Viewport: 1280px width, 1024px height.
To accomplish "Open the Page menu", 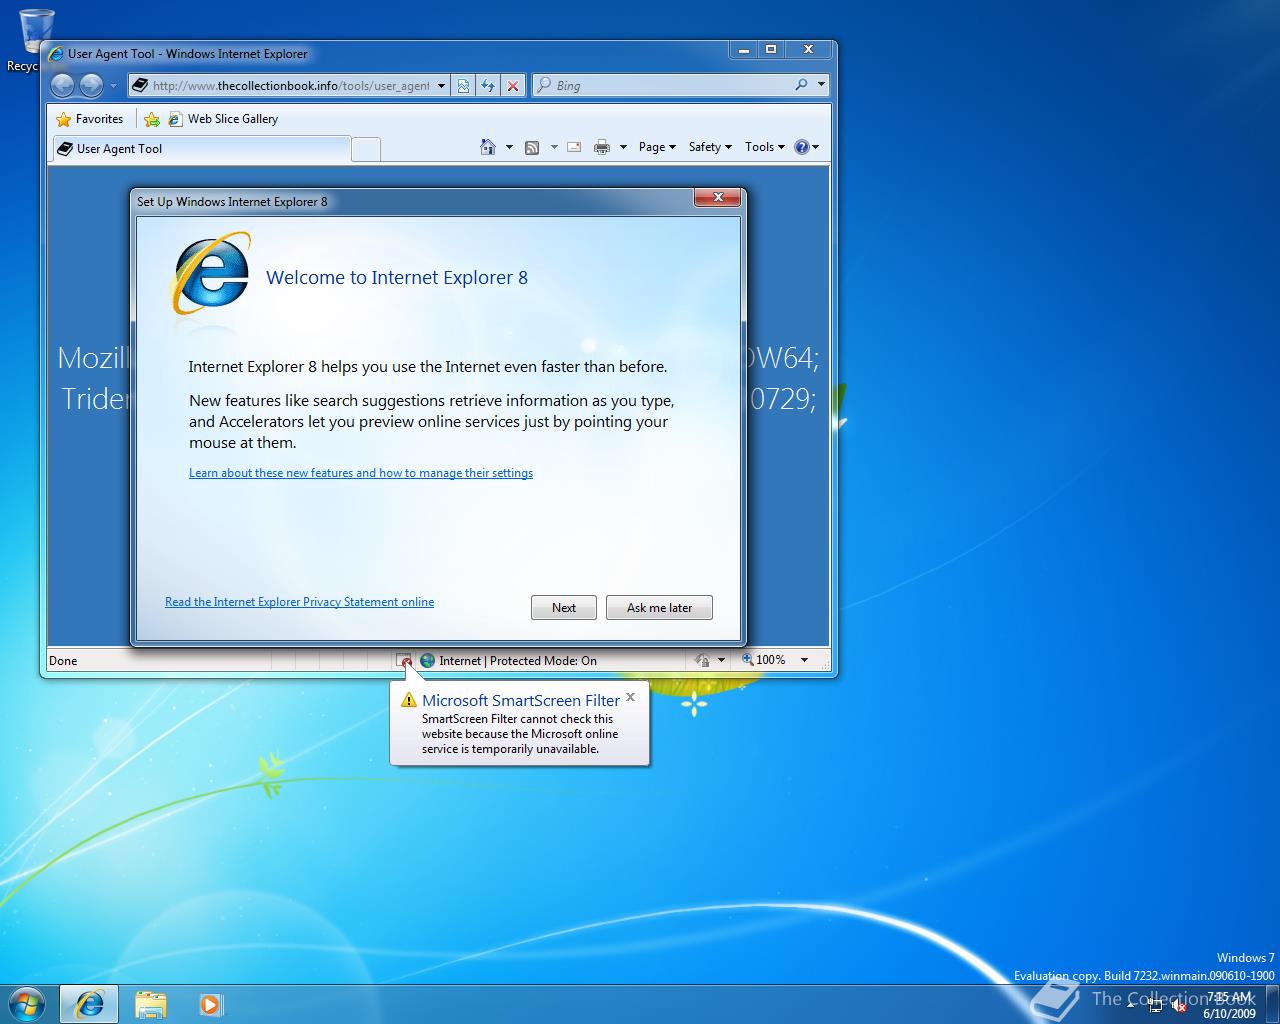I will [x=657, y=147].
